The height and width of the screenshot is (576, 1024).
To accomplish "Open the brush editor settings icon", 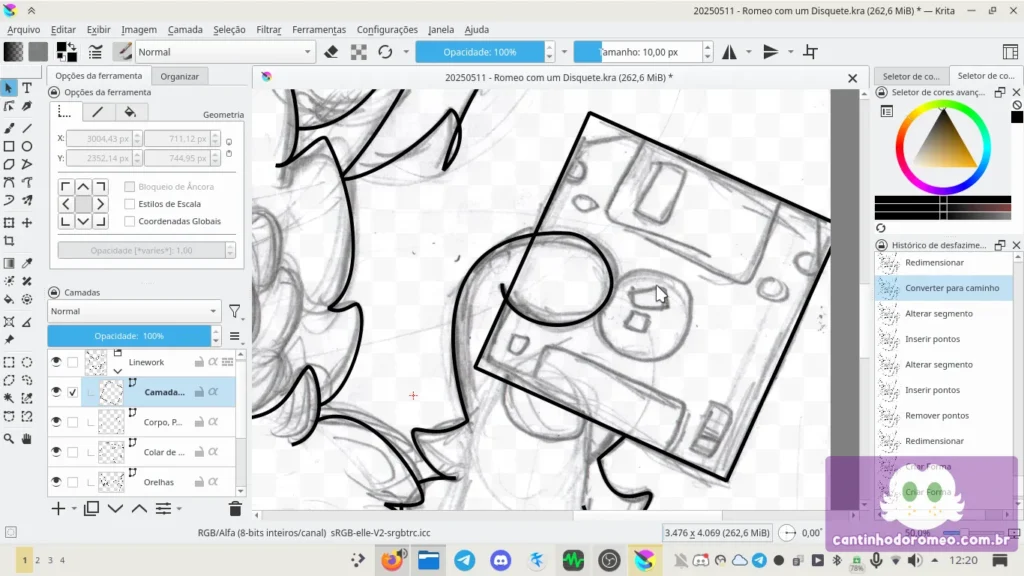I will point(95,52).
